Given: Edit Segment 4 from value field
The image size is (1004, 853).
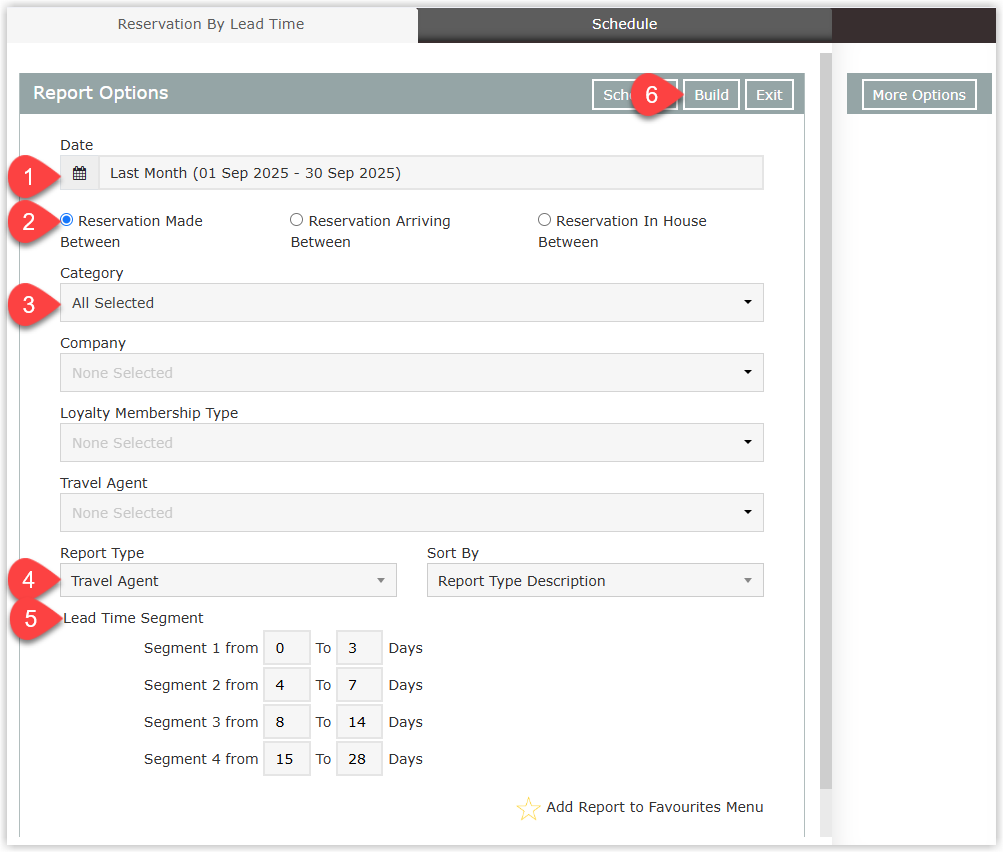Looking at the screenshot, I should point(286,759).
